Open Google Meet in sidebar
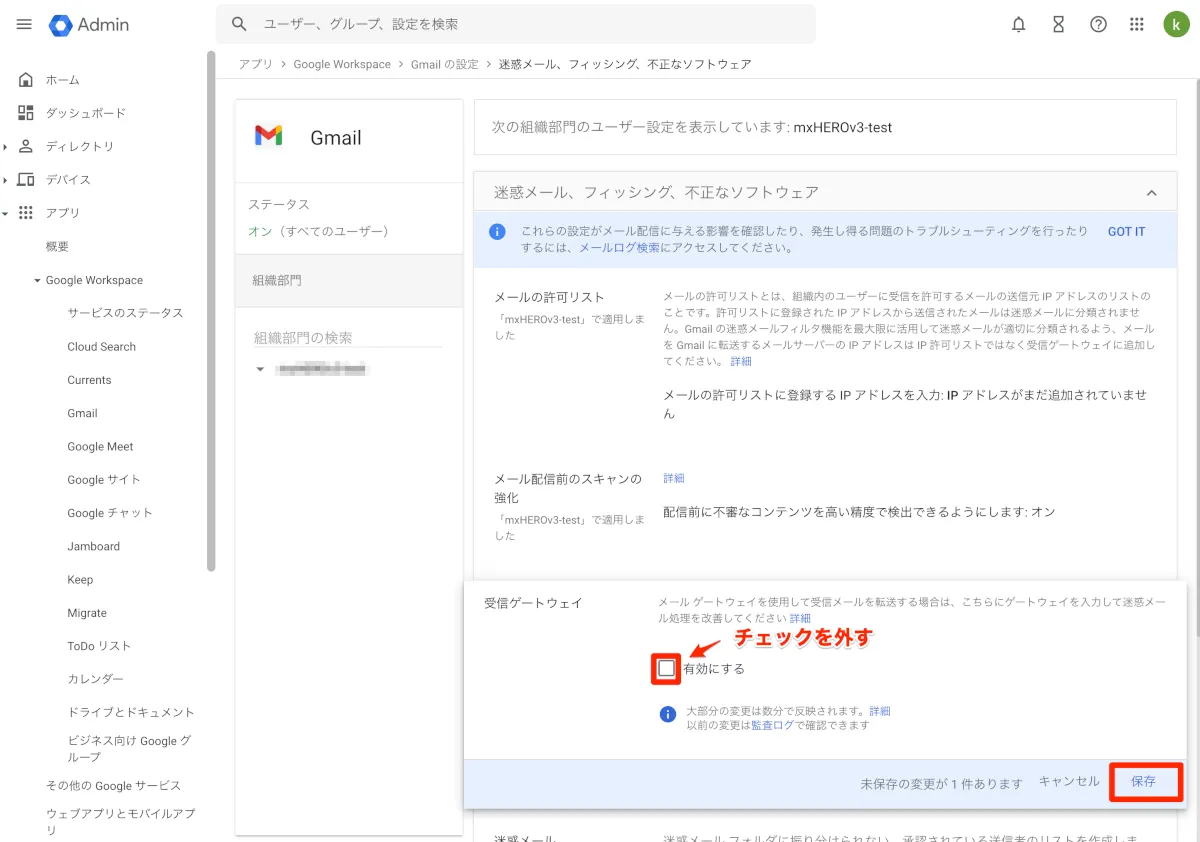The image size is (1200, 842). click(100, 447)
